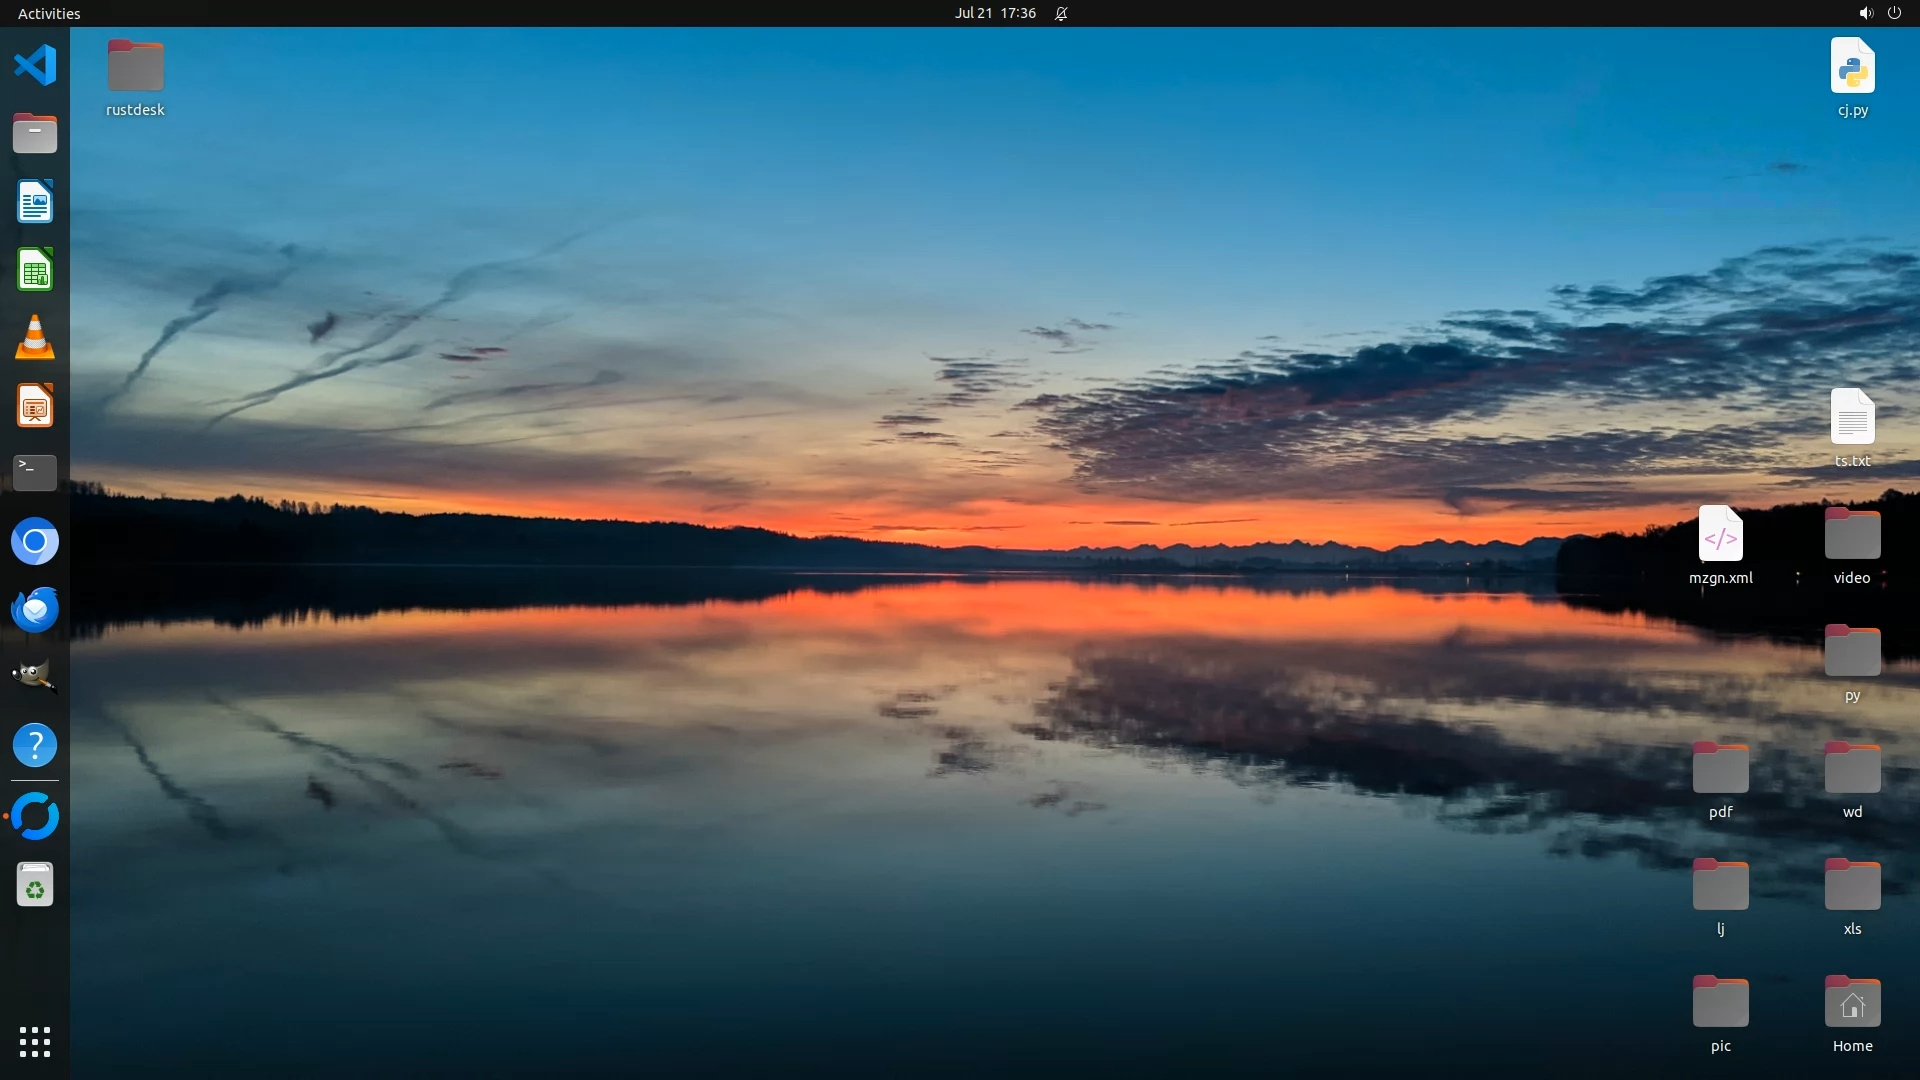This screenshot has height=1080, width=1920.
Task: Show Applications grid
Action: click(x=35, y=1042)
